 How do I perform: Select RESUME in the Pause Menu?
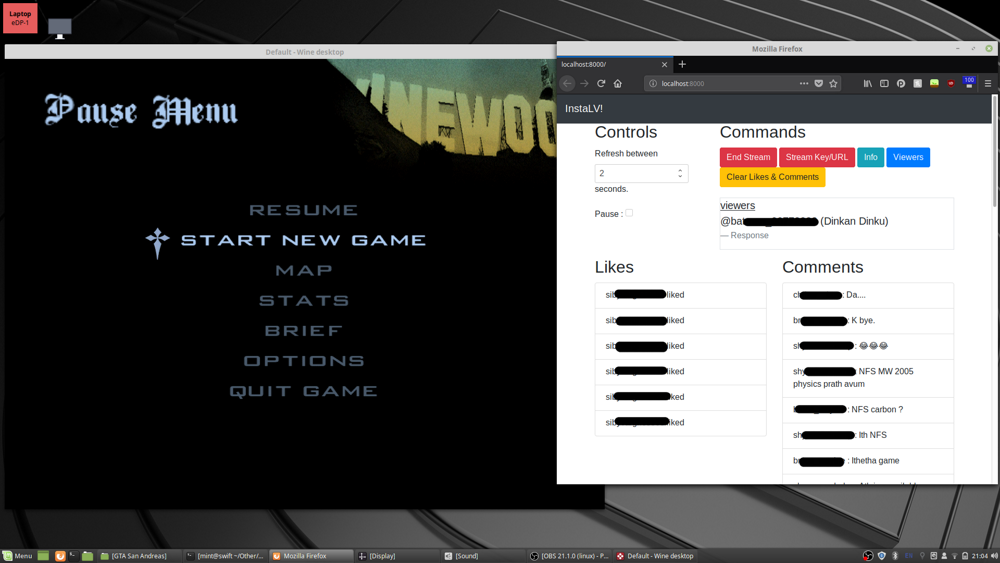(304, 210)
